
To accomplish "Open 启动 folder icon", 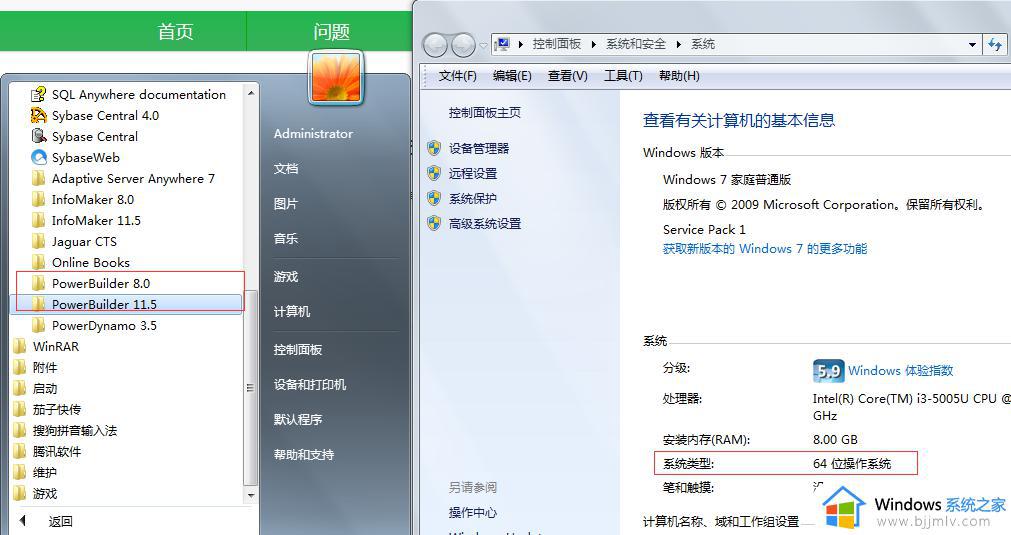I will click(20, 388).
